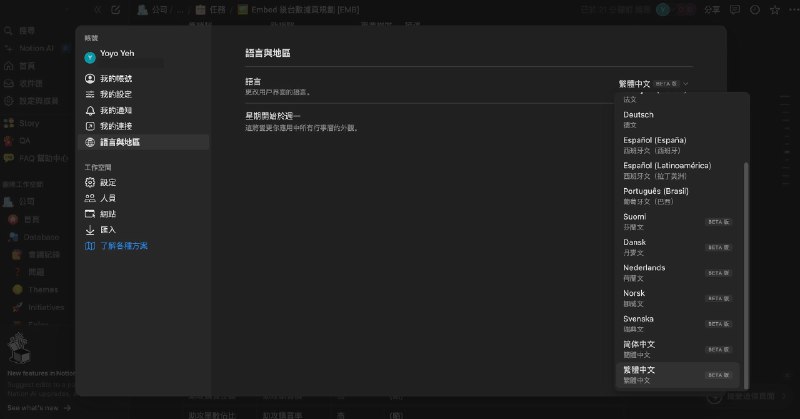Choose Español (Latinoamérica) language option
This screenshot has height=419, width=800.
tap(678, 170)
